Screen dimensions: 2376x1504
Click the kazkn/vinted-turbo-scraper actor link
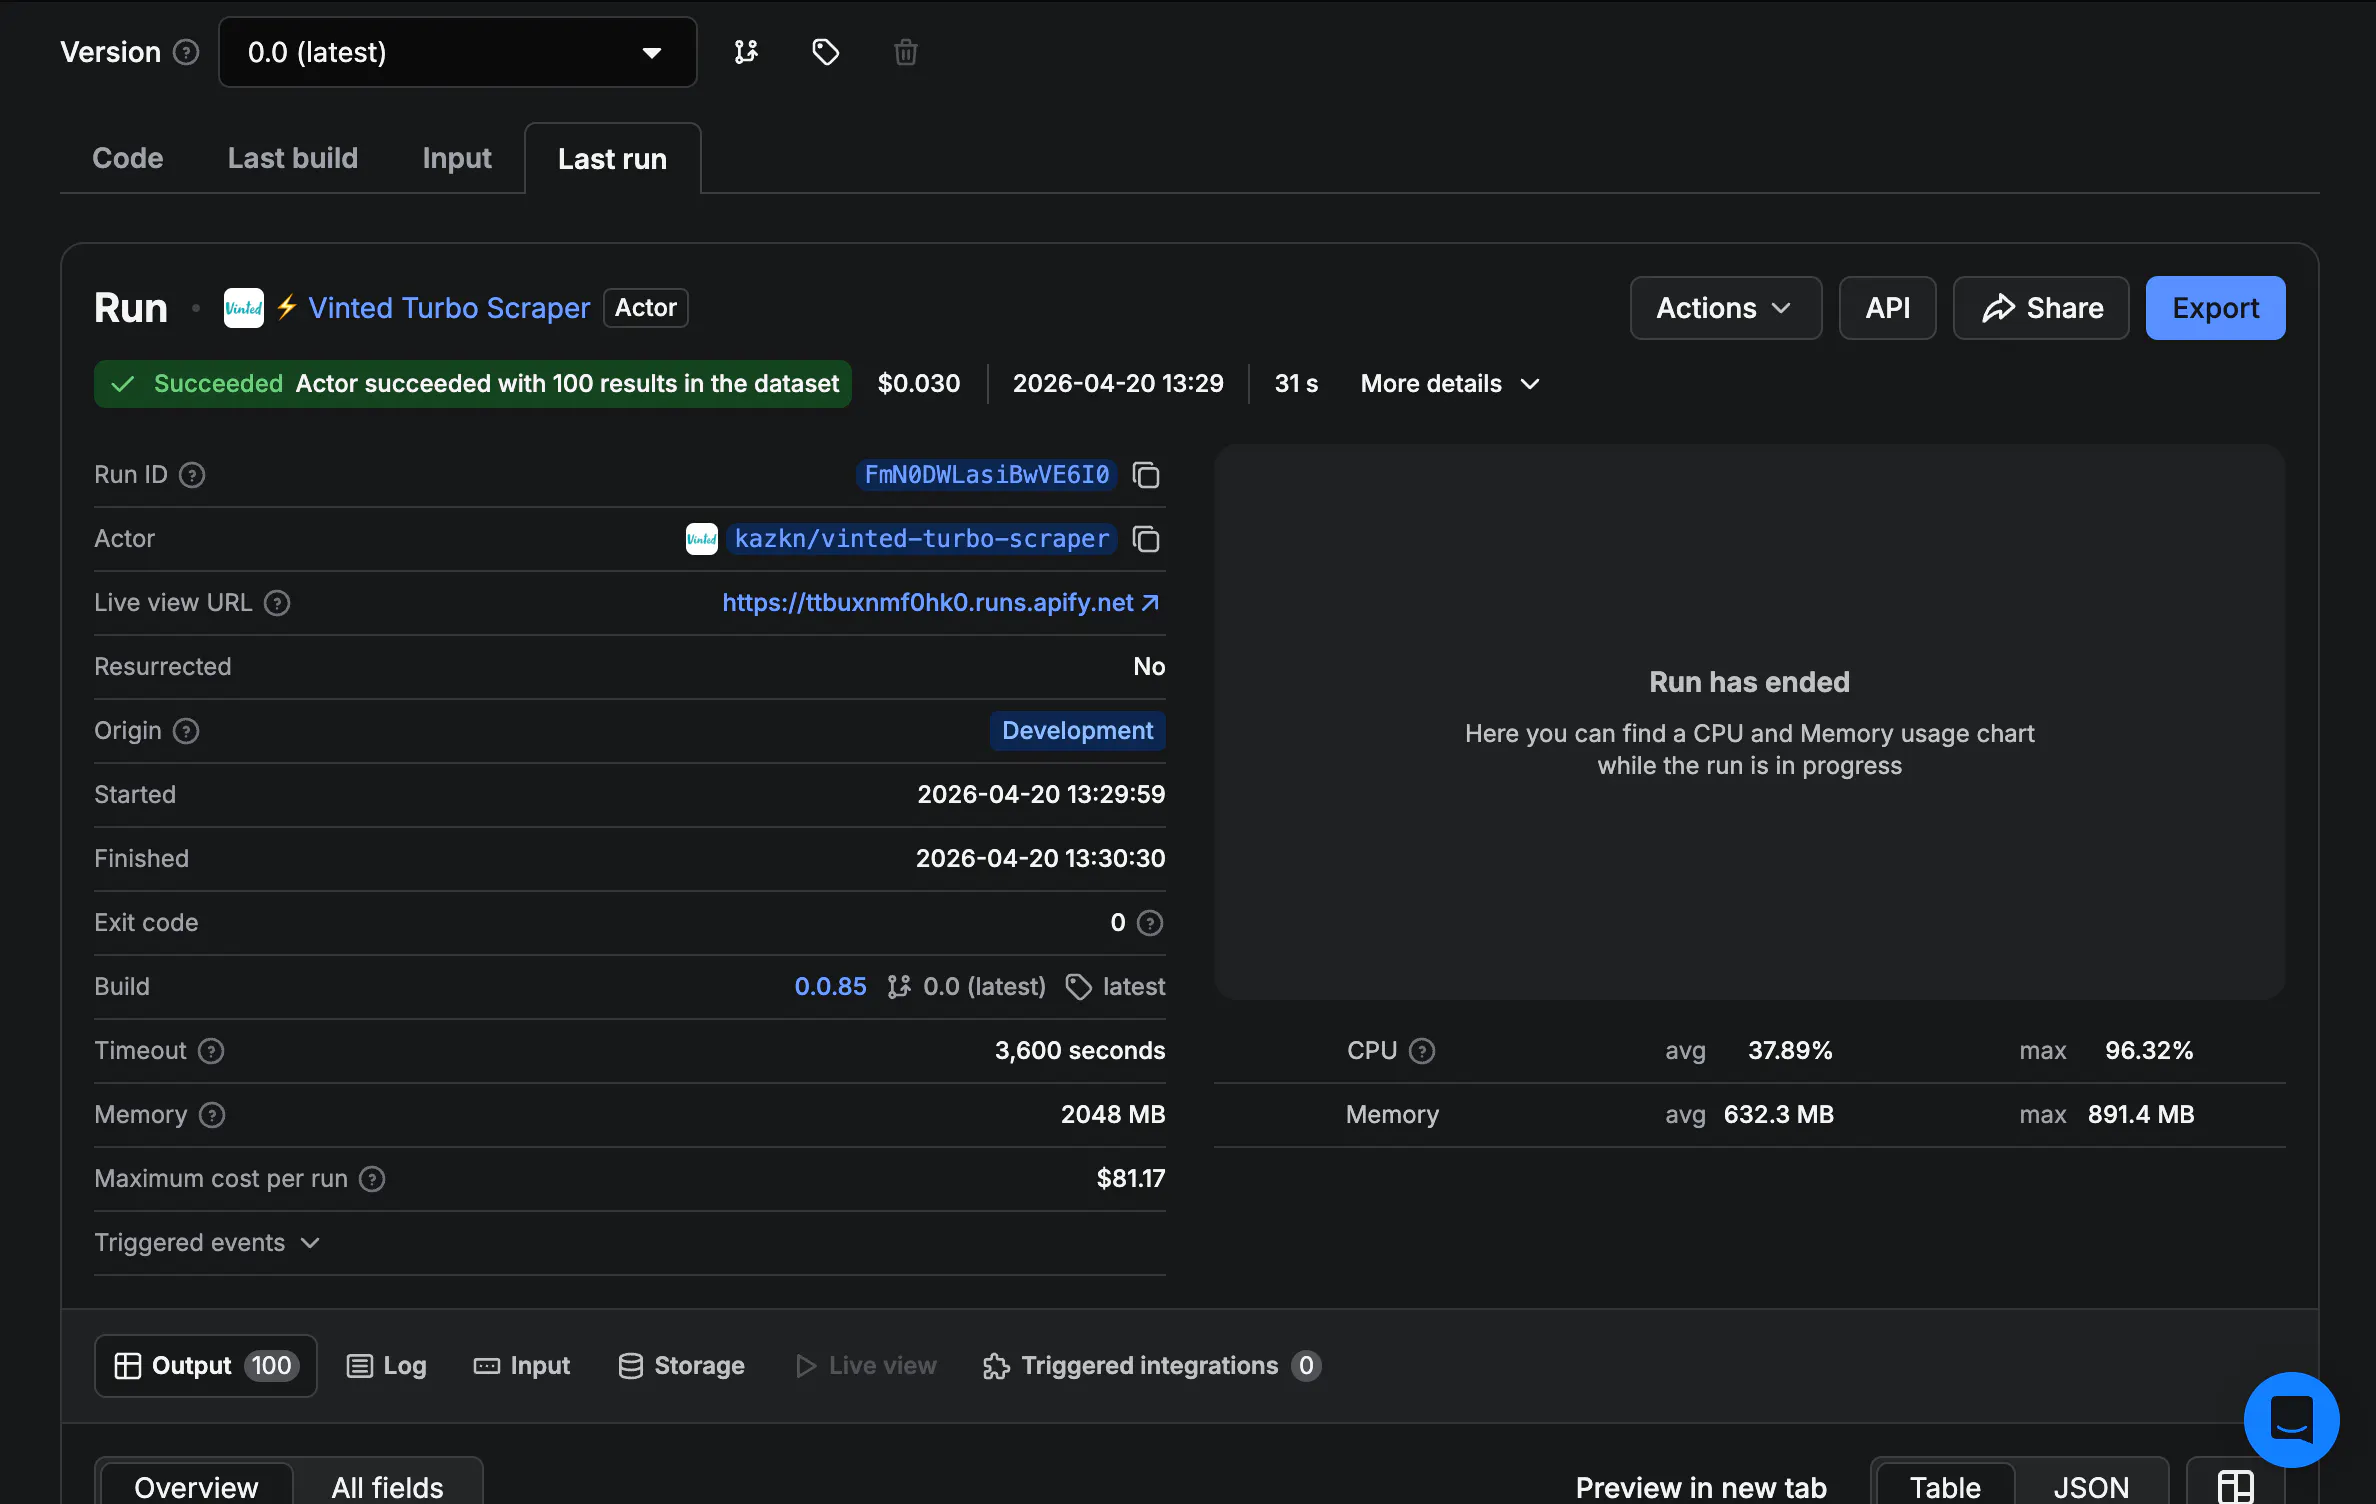pyautogui.click(x=922, y=539)
